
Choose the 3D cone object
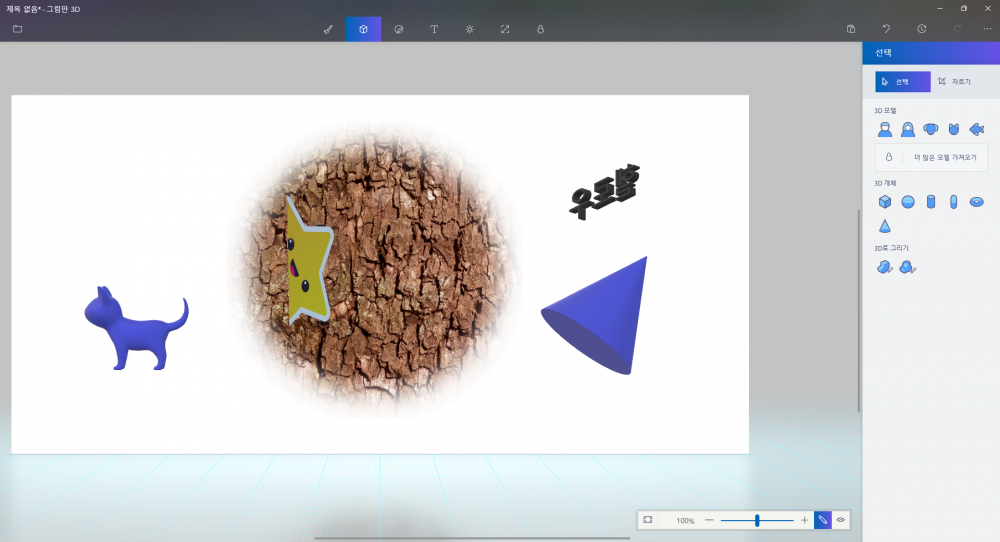click(885, 226)
